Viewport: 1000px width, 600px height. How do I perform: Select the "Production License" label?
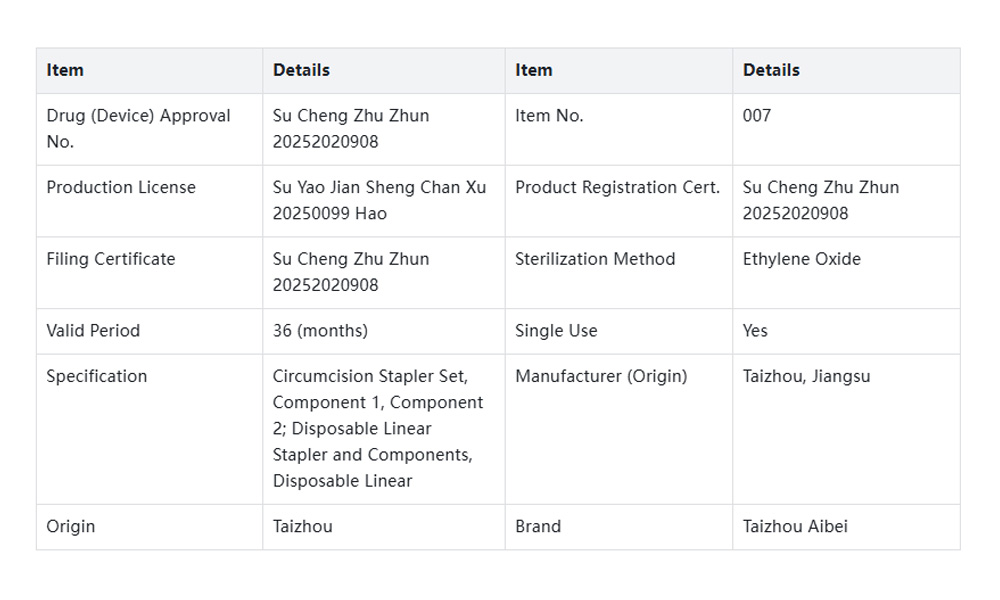(121, 188)
